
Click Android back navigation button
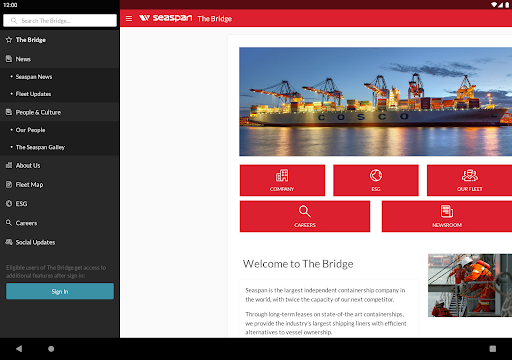point(19,349)
